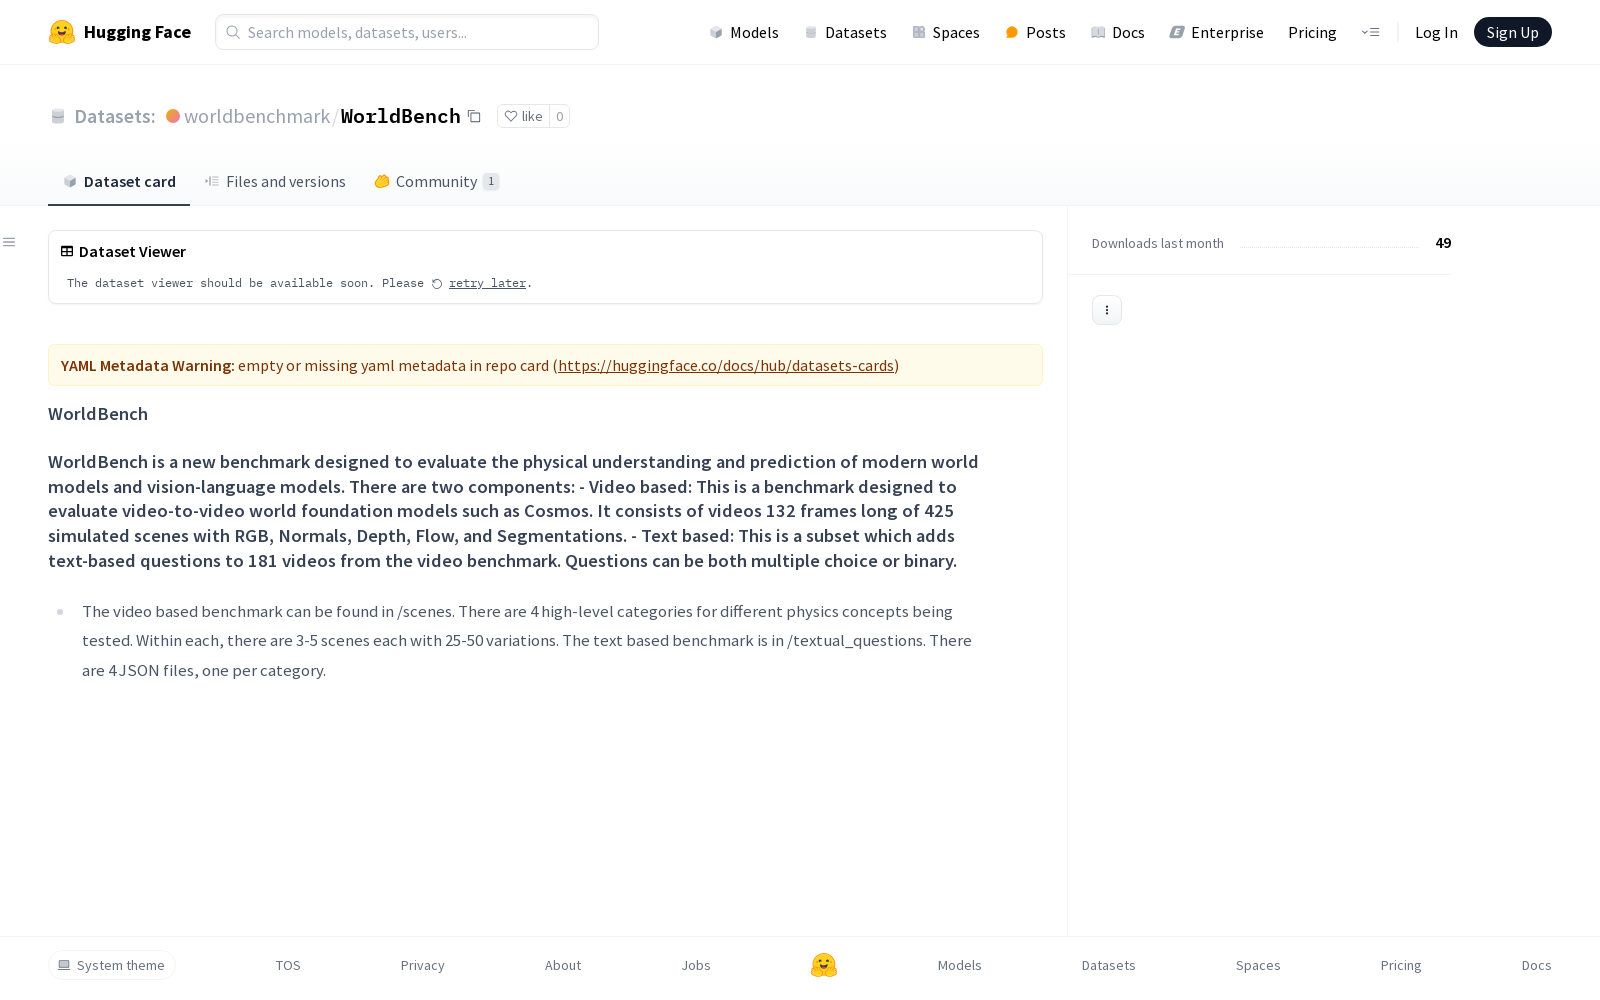Go to Models in top navigation
The image size is (1600, 1000).
pos(744,33)
